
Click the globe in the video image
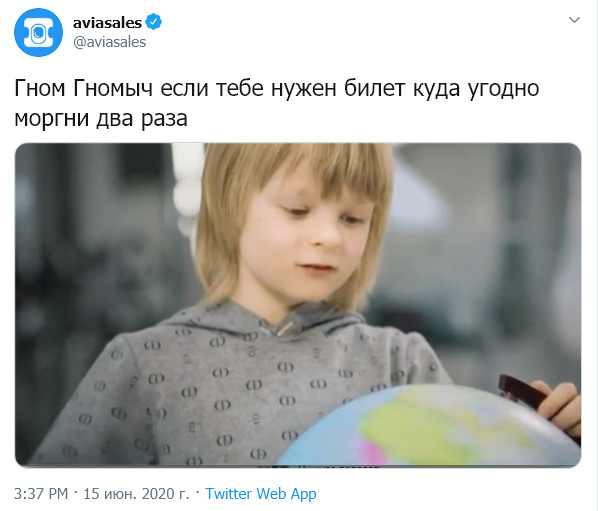(x=429, y=426)
